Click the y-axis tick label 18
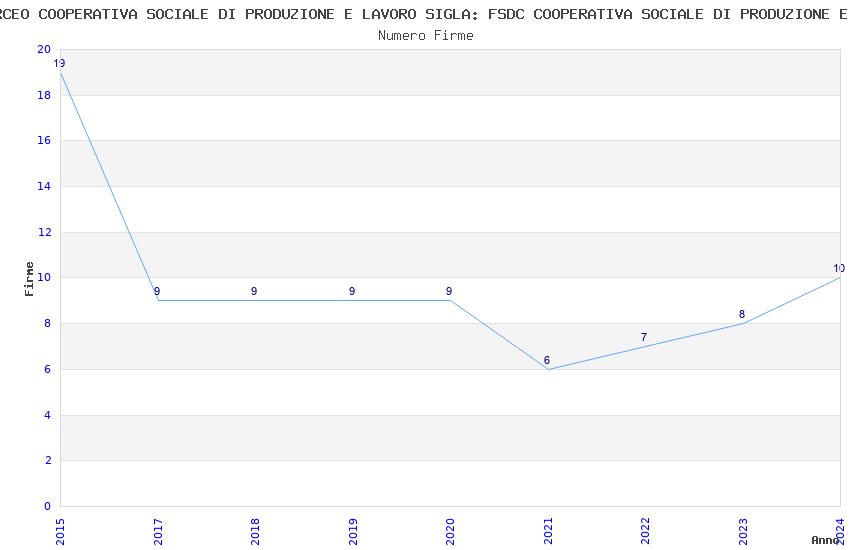This screenshot has height=550, width=850. [44, 95]
